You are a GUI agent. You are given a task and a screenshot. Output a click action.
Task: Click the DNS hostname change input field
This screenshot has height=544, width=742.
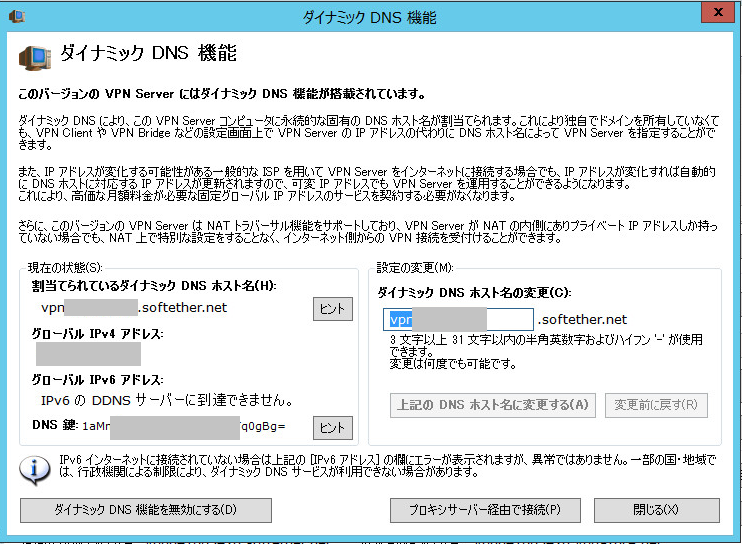pos(458,320)
